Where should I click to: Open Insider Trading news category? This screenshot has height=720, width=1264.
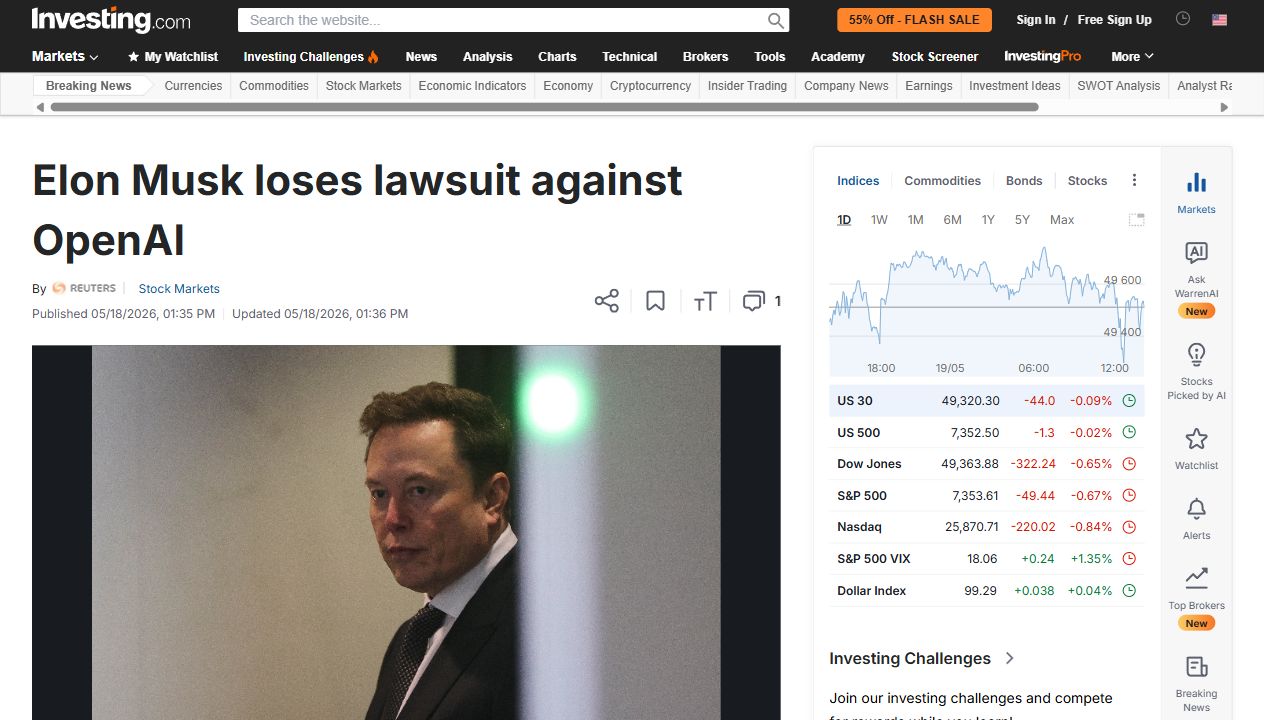coord(747,86)
